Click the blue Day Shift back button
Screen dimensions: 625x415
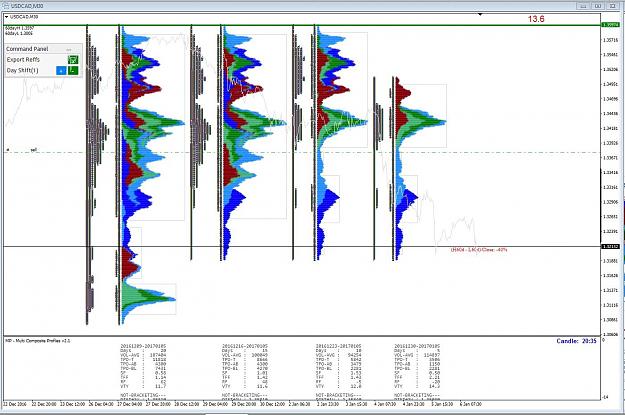61,71
